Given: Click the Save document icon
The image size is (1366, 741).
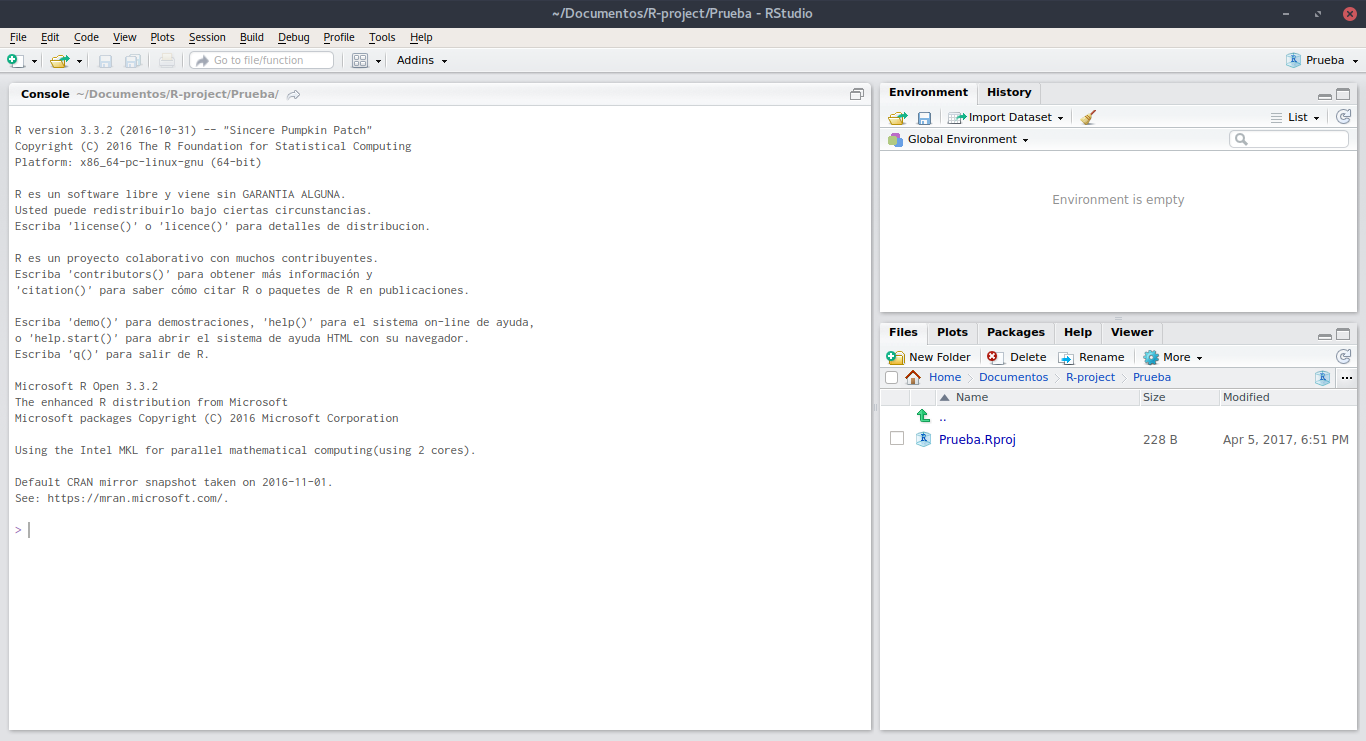Looking at the screenshot, I should point(105,61).
